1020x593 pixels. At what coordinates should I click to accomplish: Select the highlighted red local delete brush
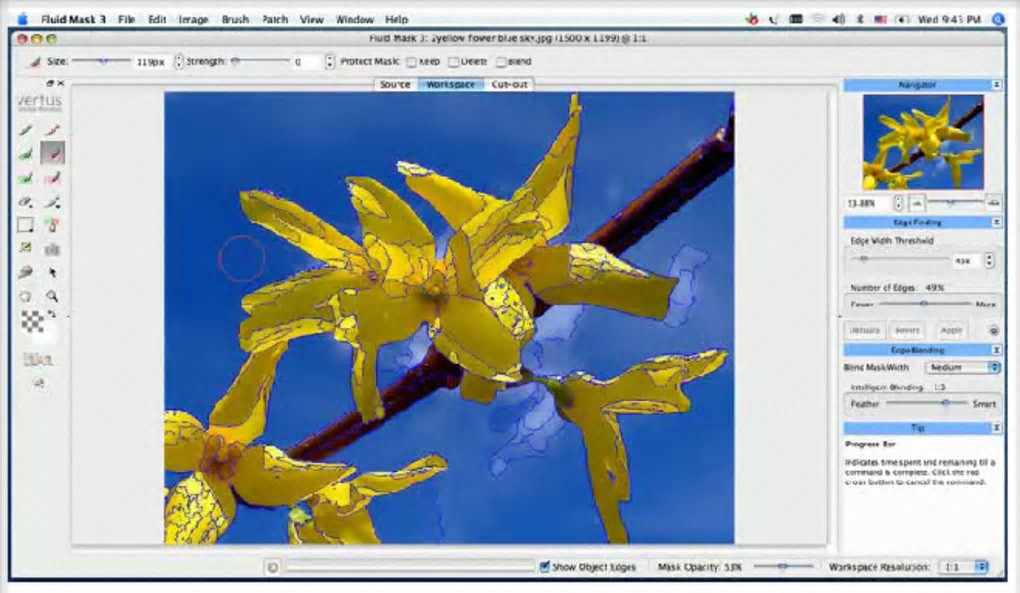[53, 153]
